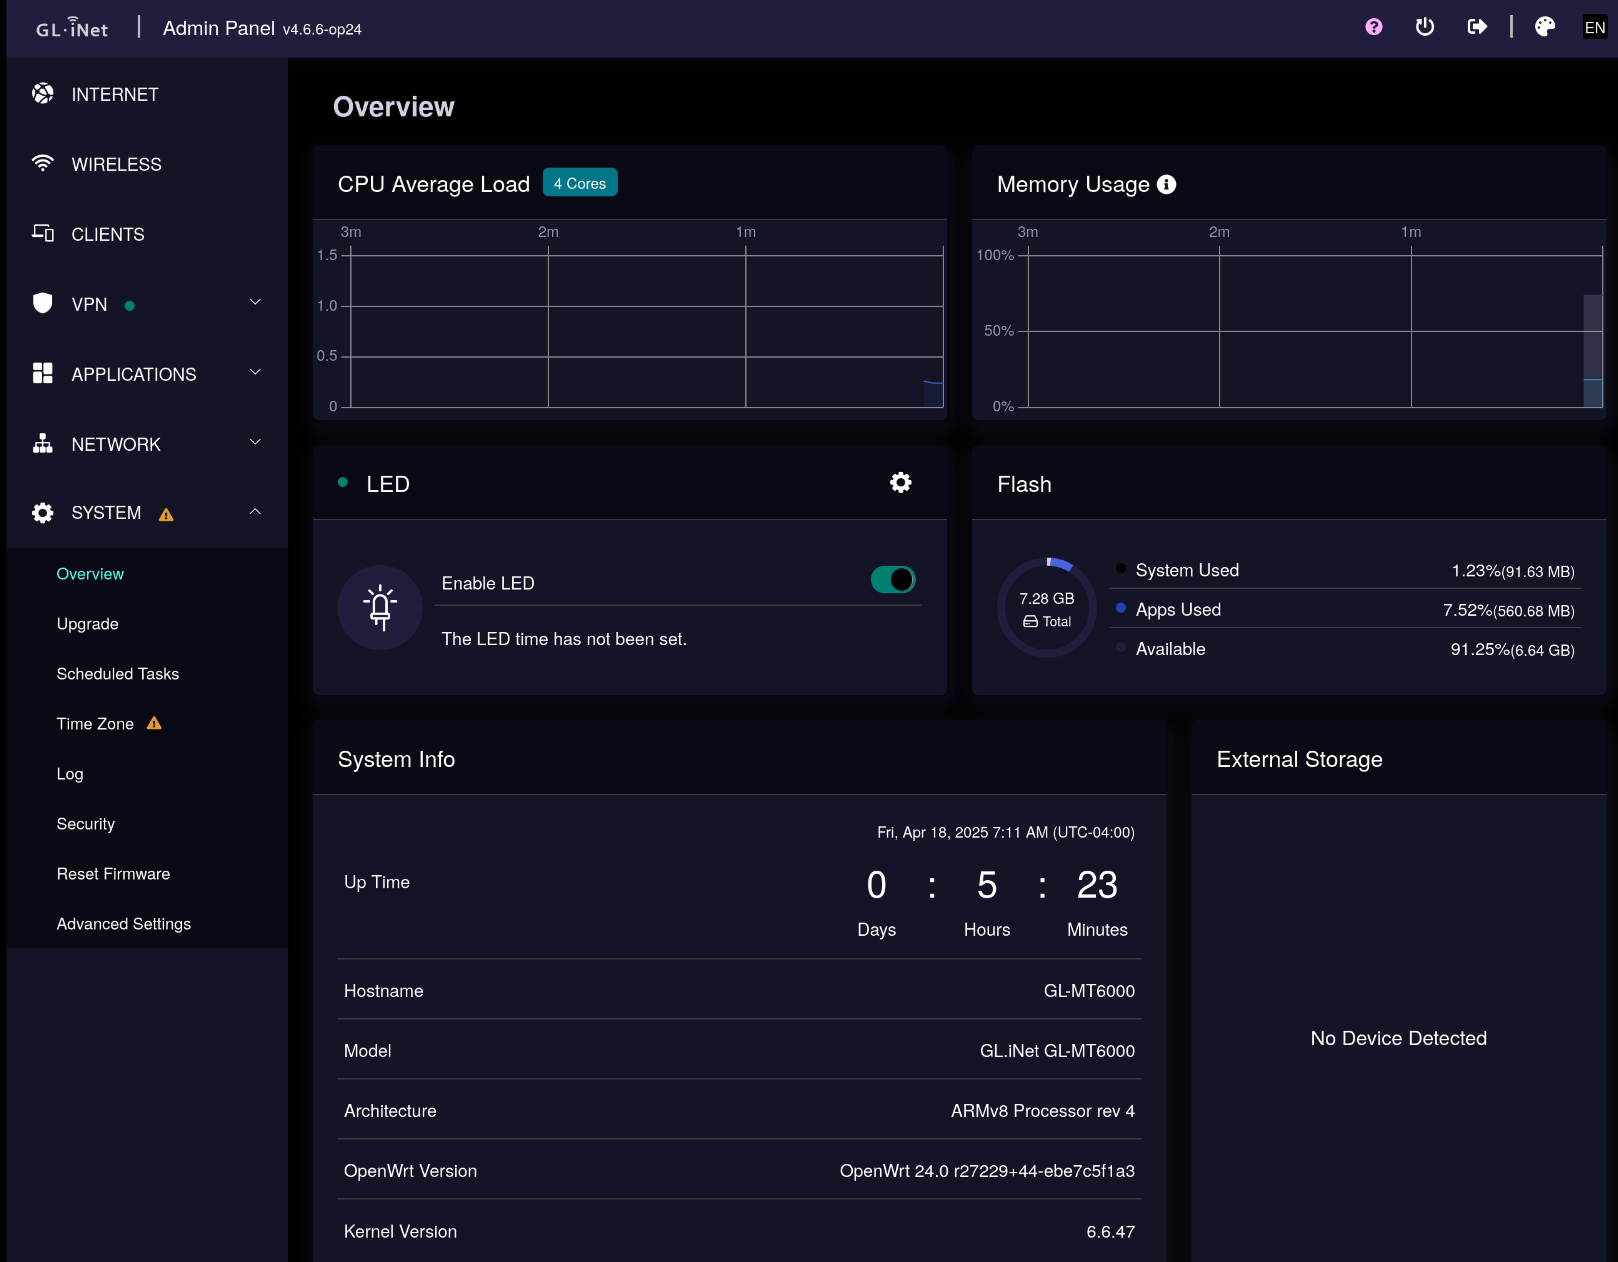
Task: Open LED settings gear icon
Action: point(900,483)
